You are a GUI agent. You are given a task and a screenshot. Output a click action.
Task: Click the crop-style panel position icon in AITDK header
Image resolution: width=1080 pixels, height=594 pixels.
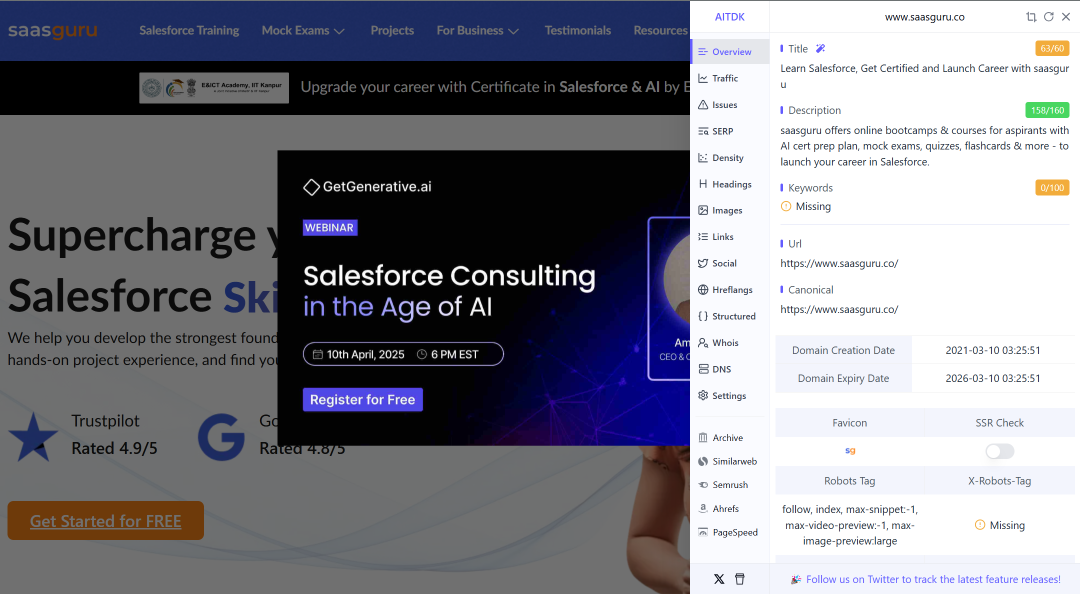tap(1030, 17)
